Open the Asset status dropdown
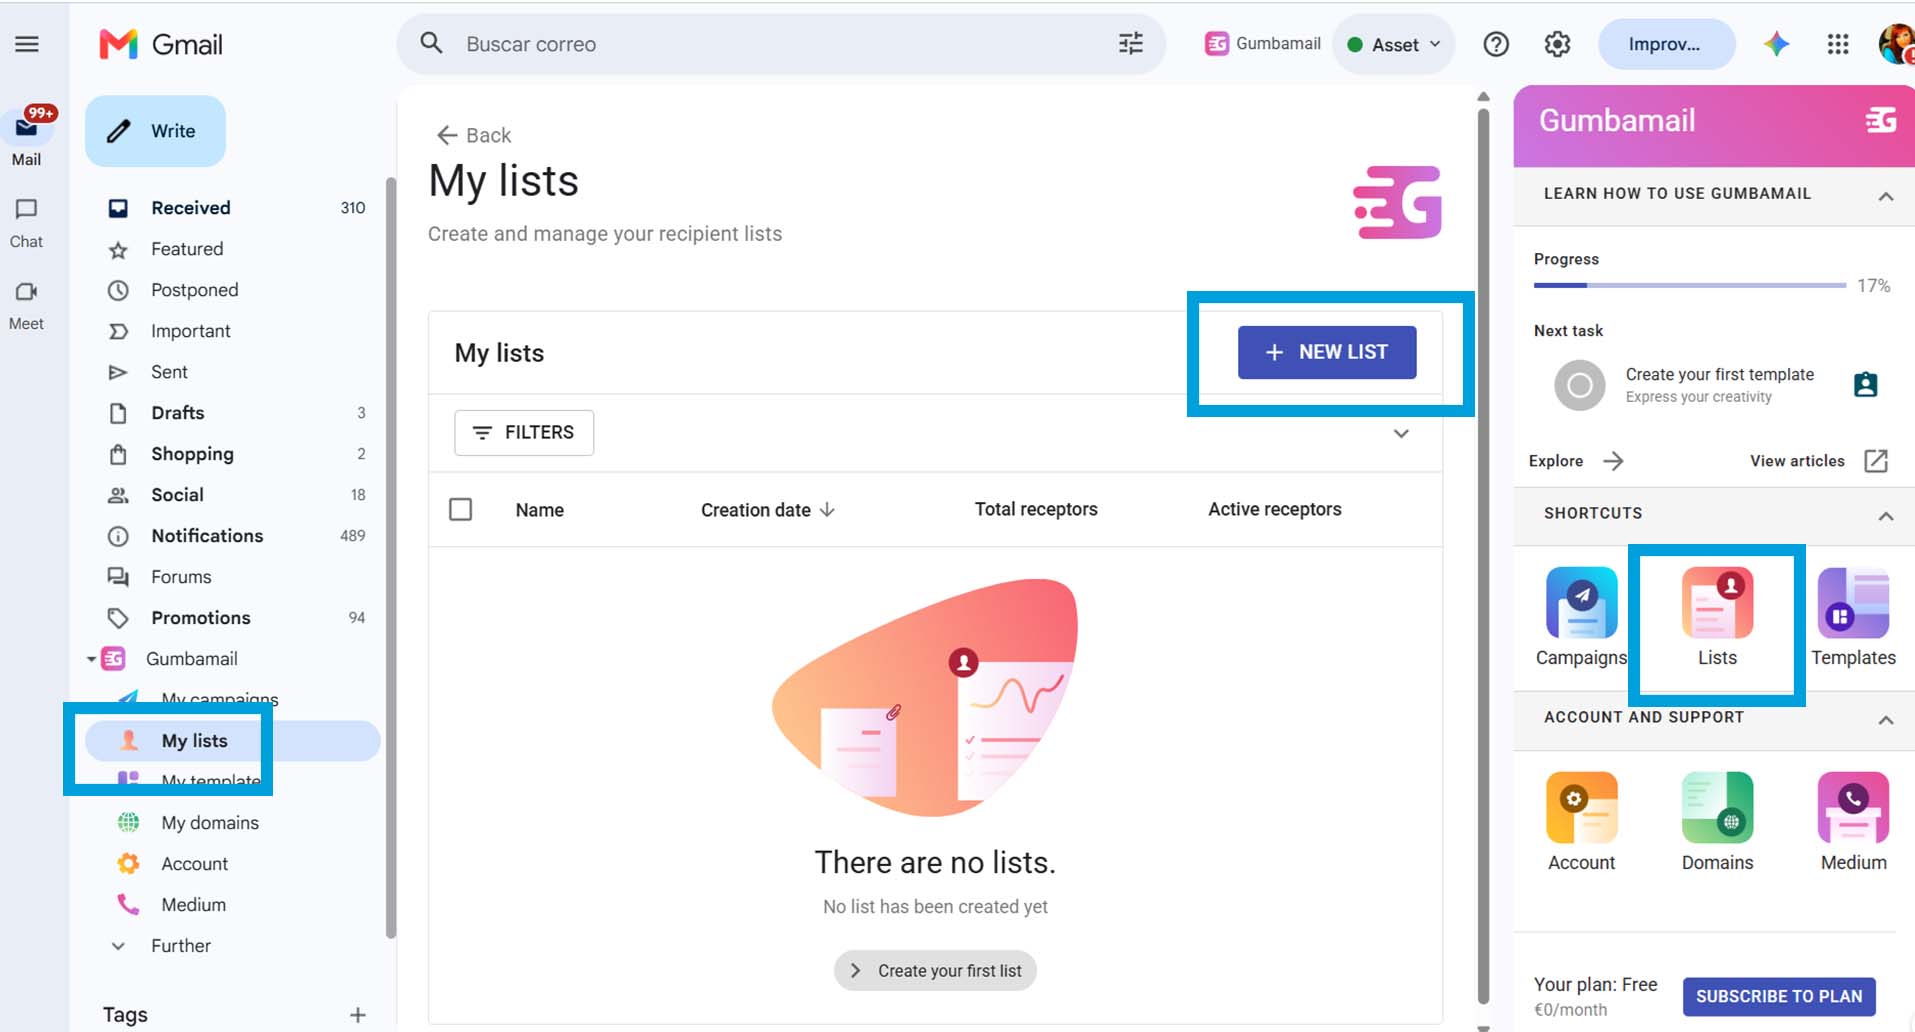The image size is (1915, 1032). click(x=1394, y=44)
